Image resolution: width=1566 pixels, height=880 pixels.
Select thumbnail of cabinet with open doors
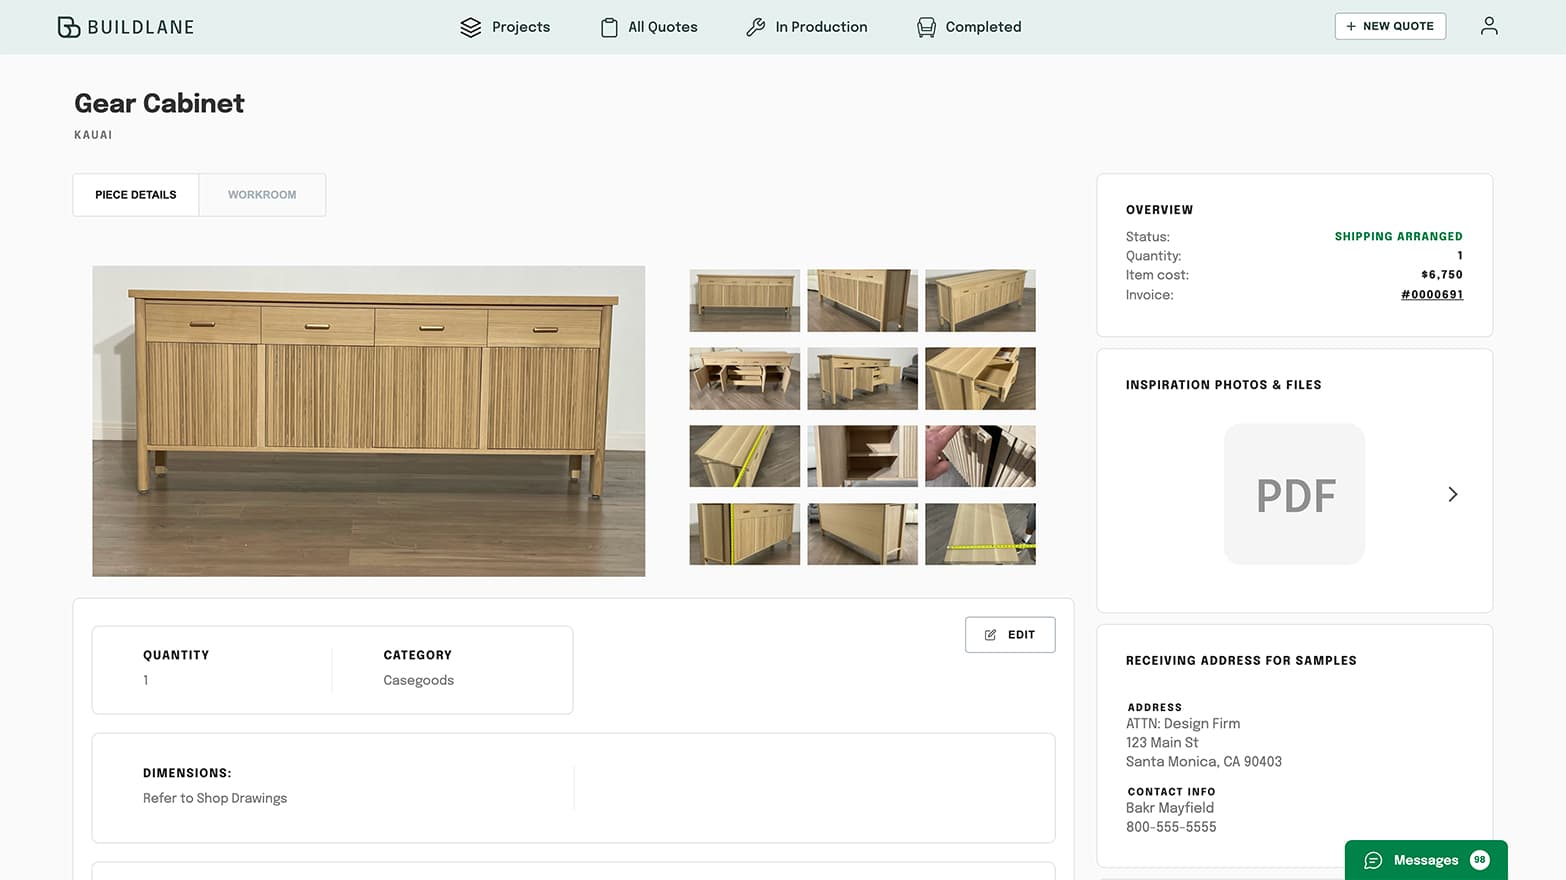744,379
